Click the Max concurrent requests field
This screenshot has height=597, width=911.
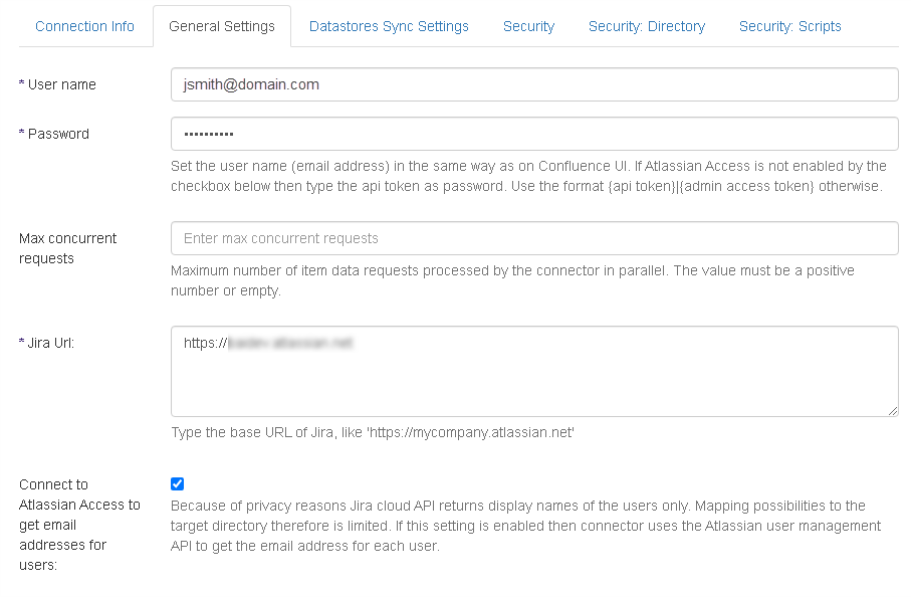point(534,238)
